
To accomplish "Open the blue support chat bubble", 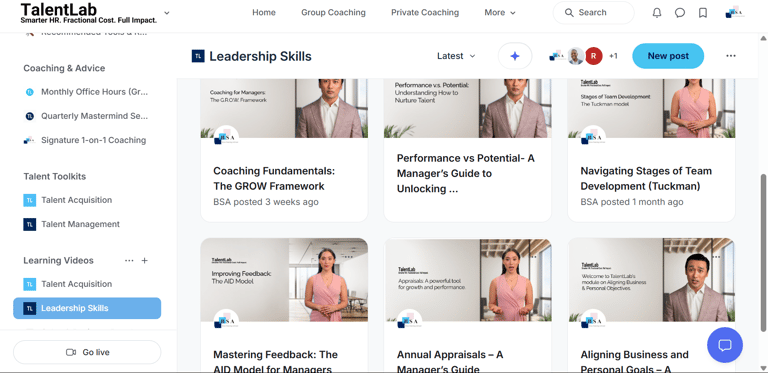I will 725,345.
